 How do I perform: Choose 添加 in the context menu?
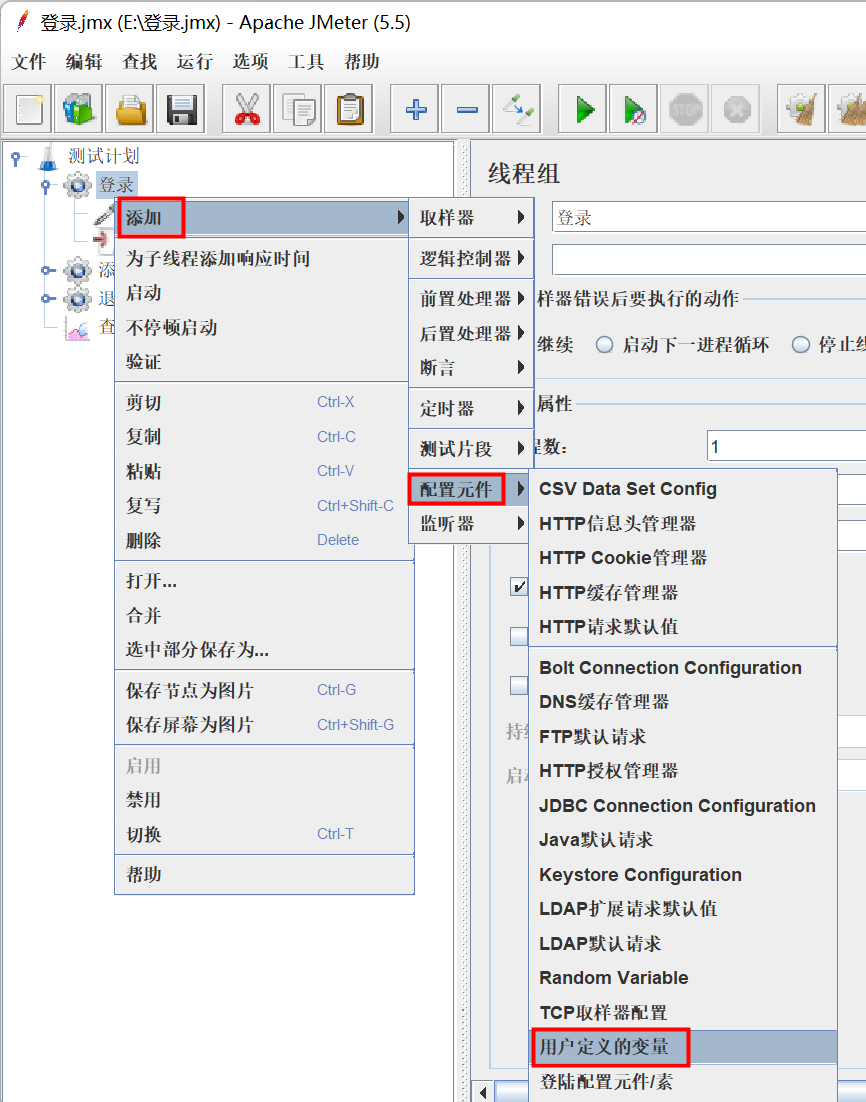261,218
